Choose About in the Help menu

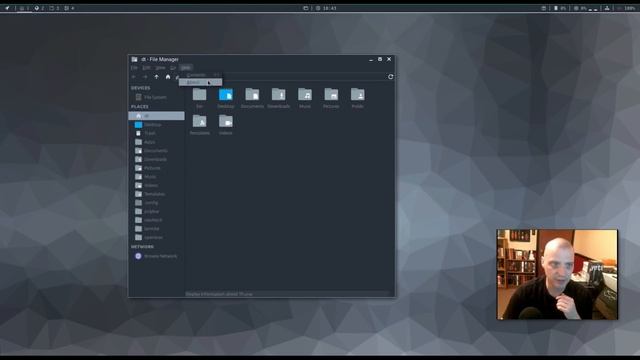click(200, 82)
